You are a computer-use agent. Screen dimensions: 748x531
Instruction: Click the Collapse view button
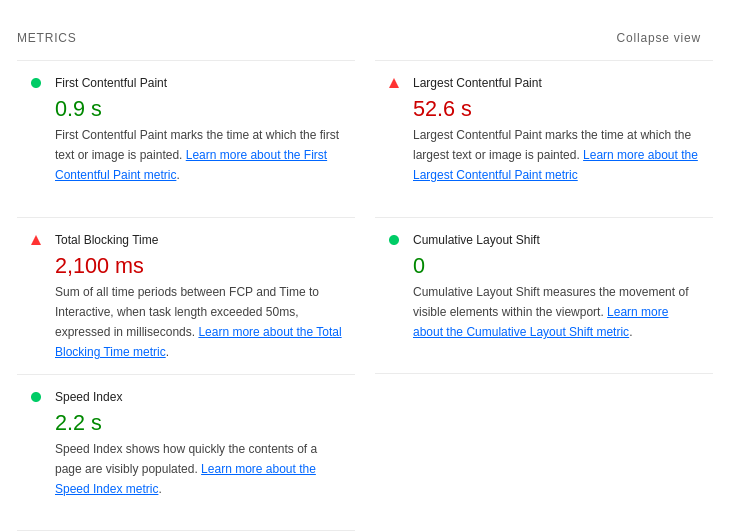click(x=658, y=38)
